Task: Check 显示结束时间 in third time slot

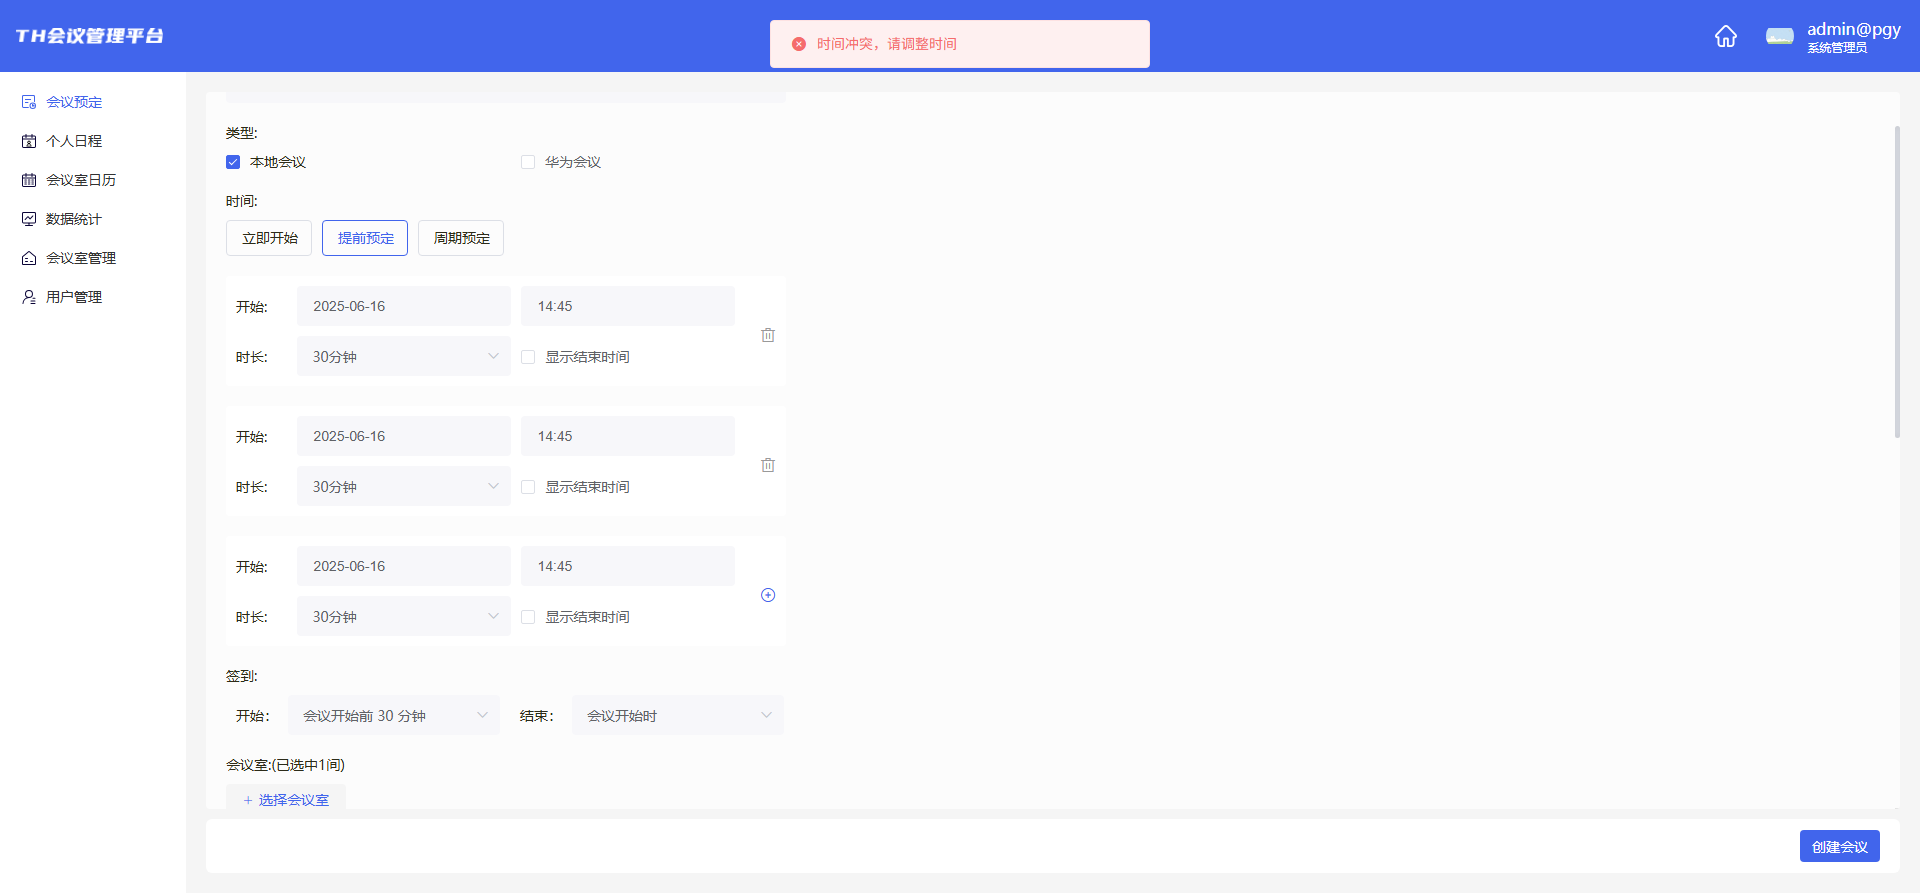Action: click(x=528, y=617)
